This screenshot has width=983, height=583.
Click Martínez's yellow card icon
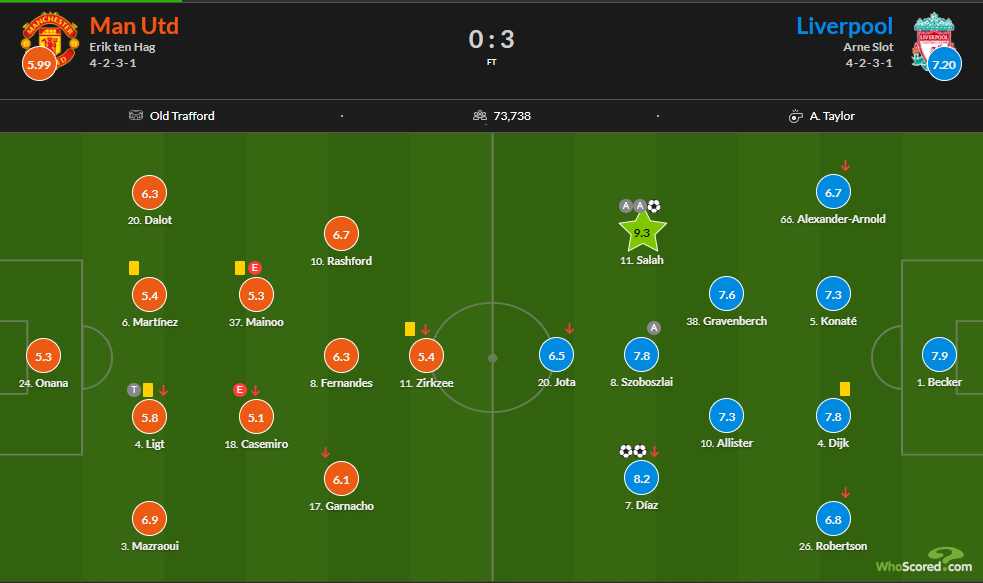pyautogui.click(x=134, y=268)
